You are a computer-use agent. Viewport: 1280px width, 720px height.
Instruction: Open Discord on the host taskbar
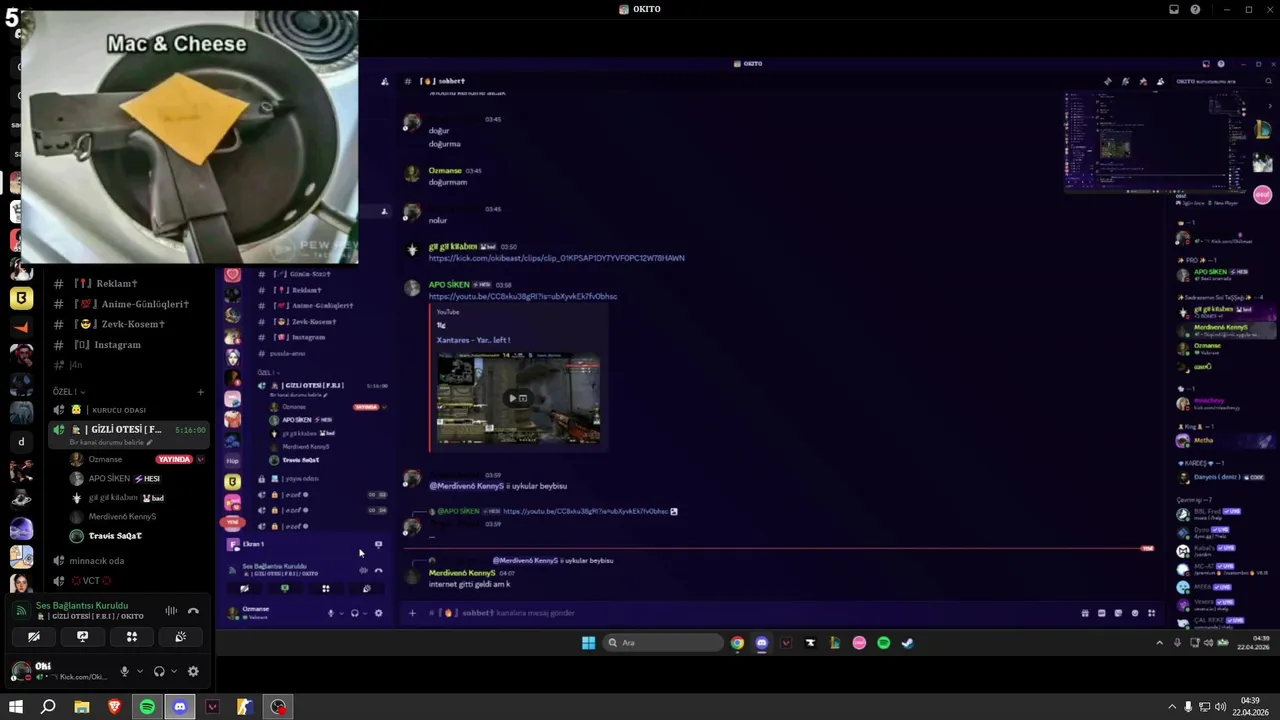coord(180,707)
